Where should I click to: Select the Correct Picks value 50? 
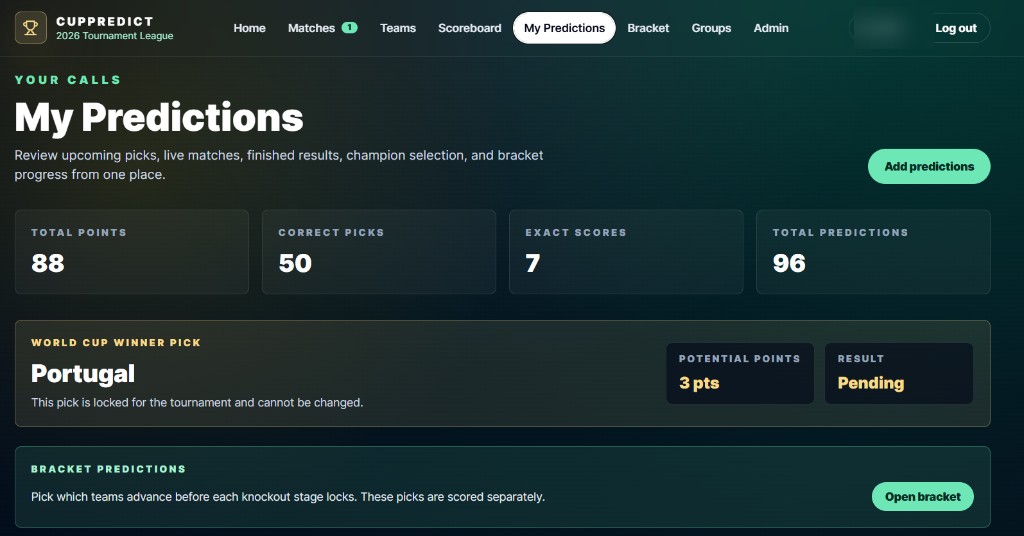[x=295, y=263]
